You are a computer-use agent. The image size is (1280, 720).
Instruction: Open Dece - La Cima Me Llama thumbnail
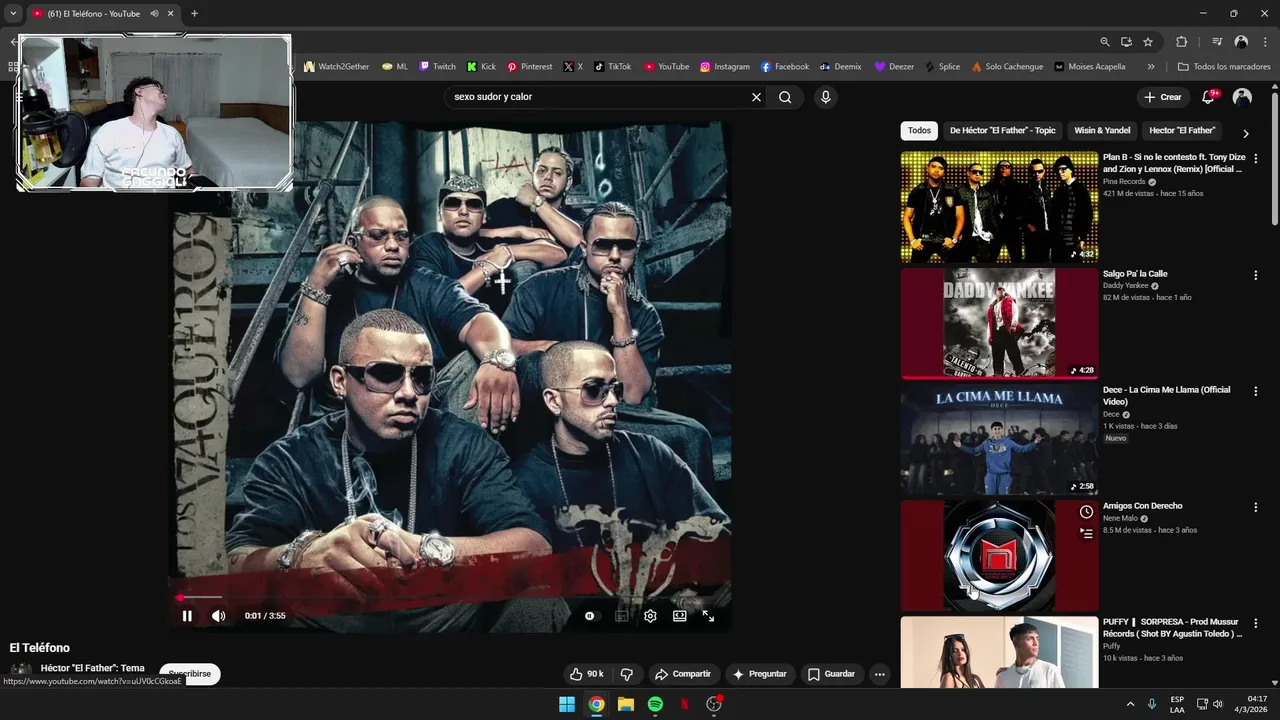(999, 439)
